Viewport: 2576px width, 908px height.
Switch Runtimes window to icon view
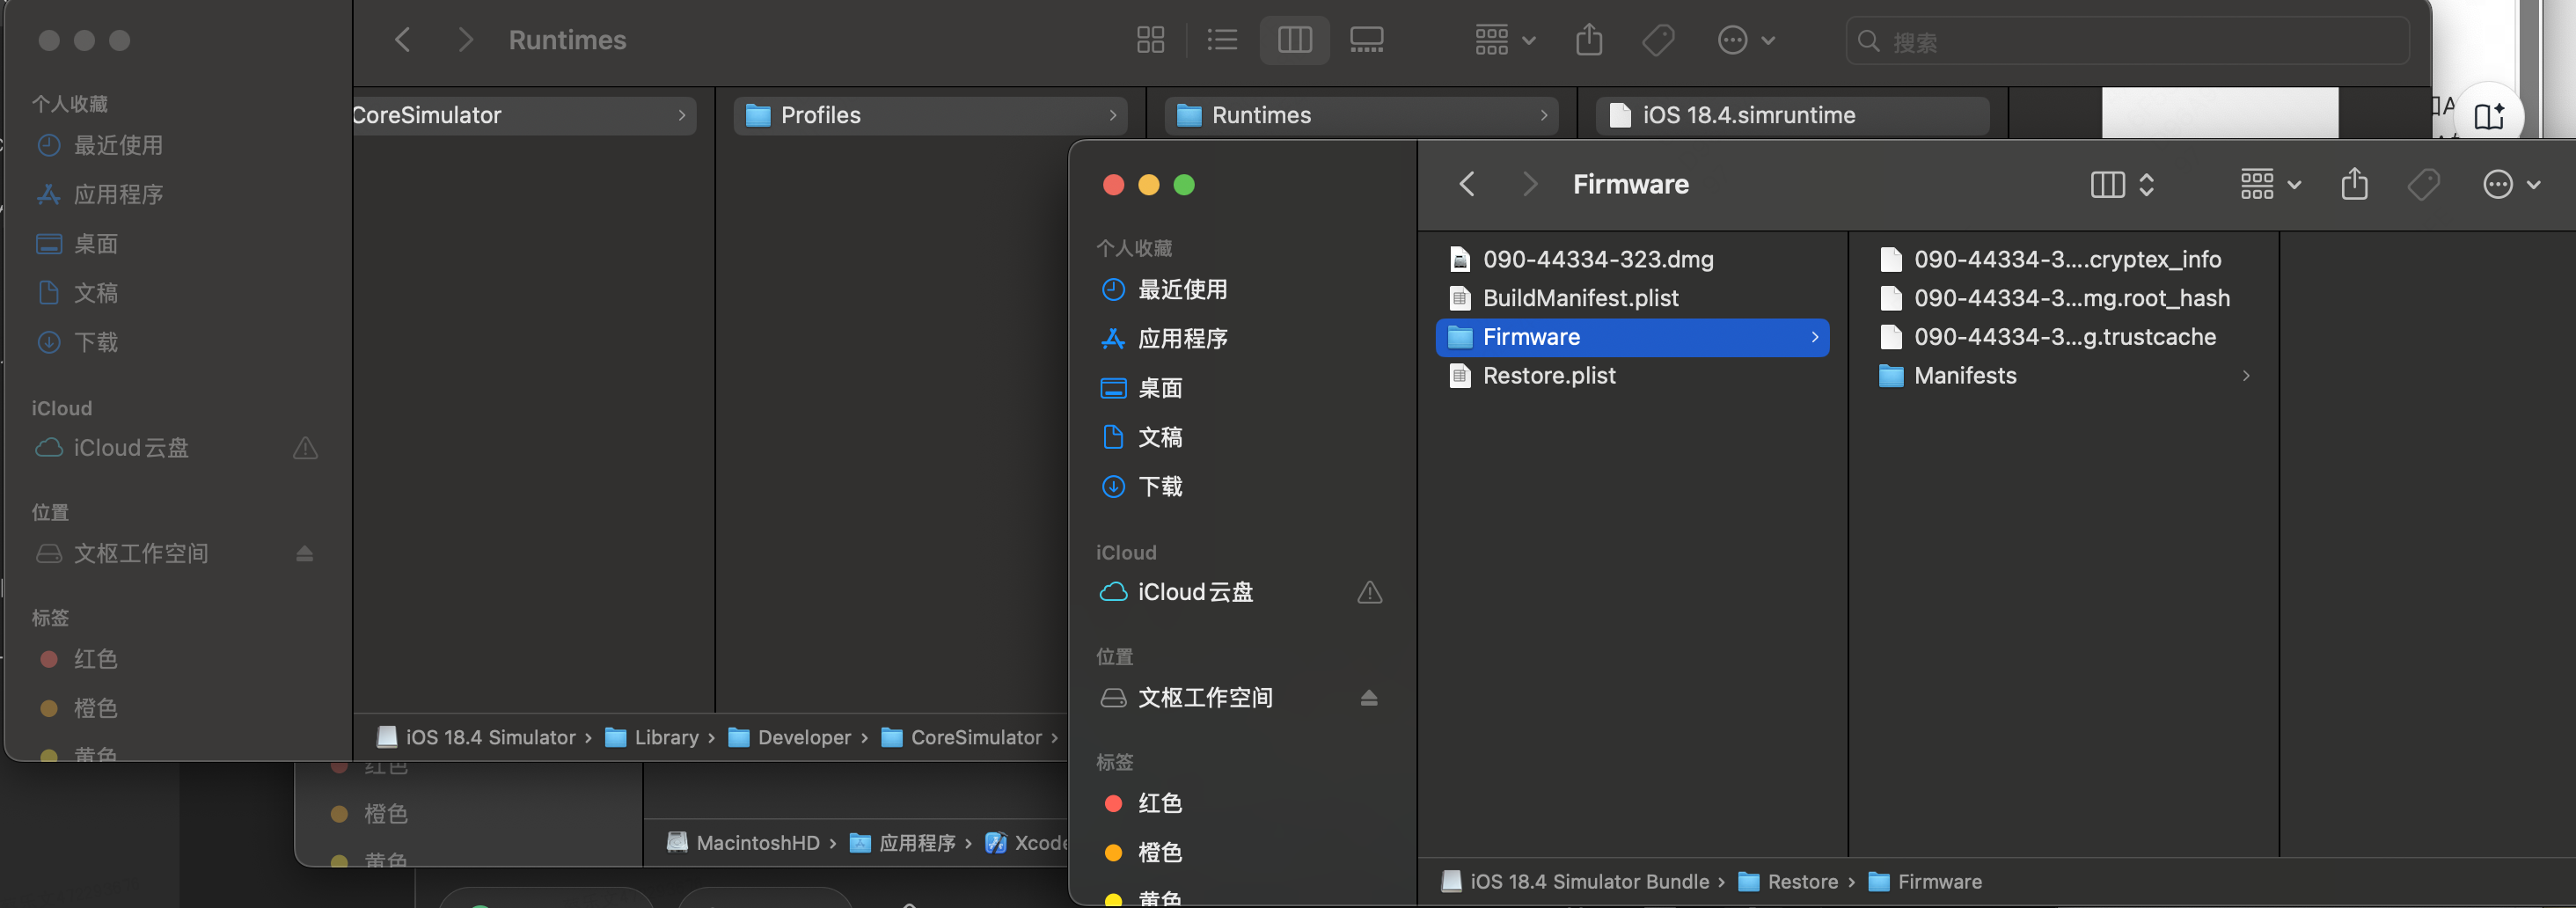click(1150, 40)
